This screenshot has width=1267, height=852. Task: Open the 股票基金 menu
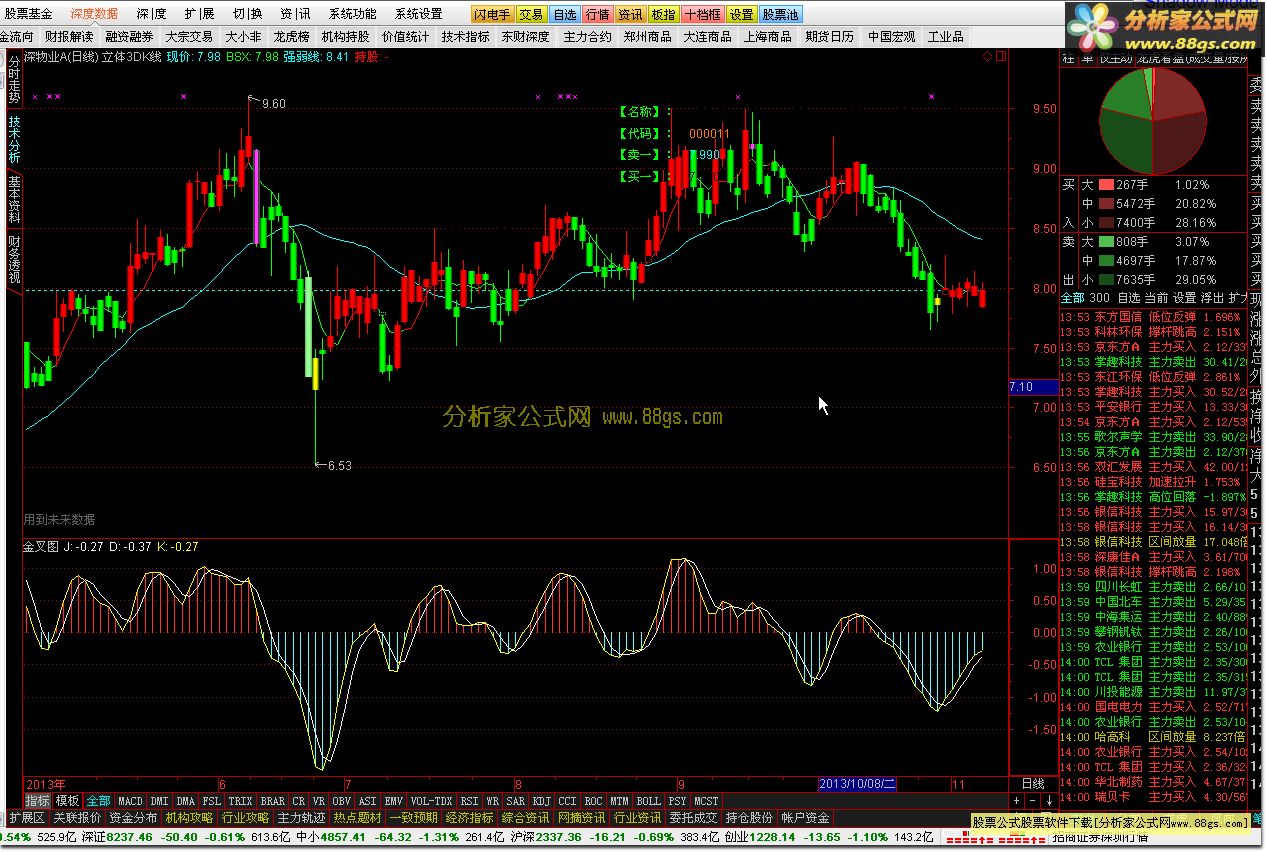30,14
